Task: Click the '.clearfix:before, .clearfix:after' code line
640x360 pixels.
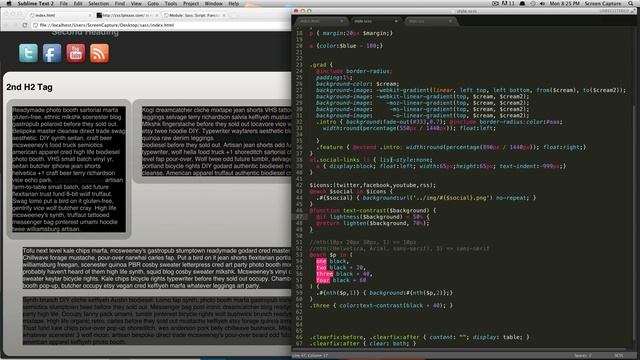Action: [419, 337]
